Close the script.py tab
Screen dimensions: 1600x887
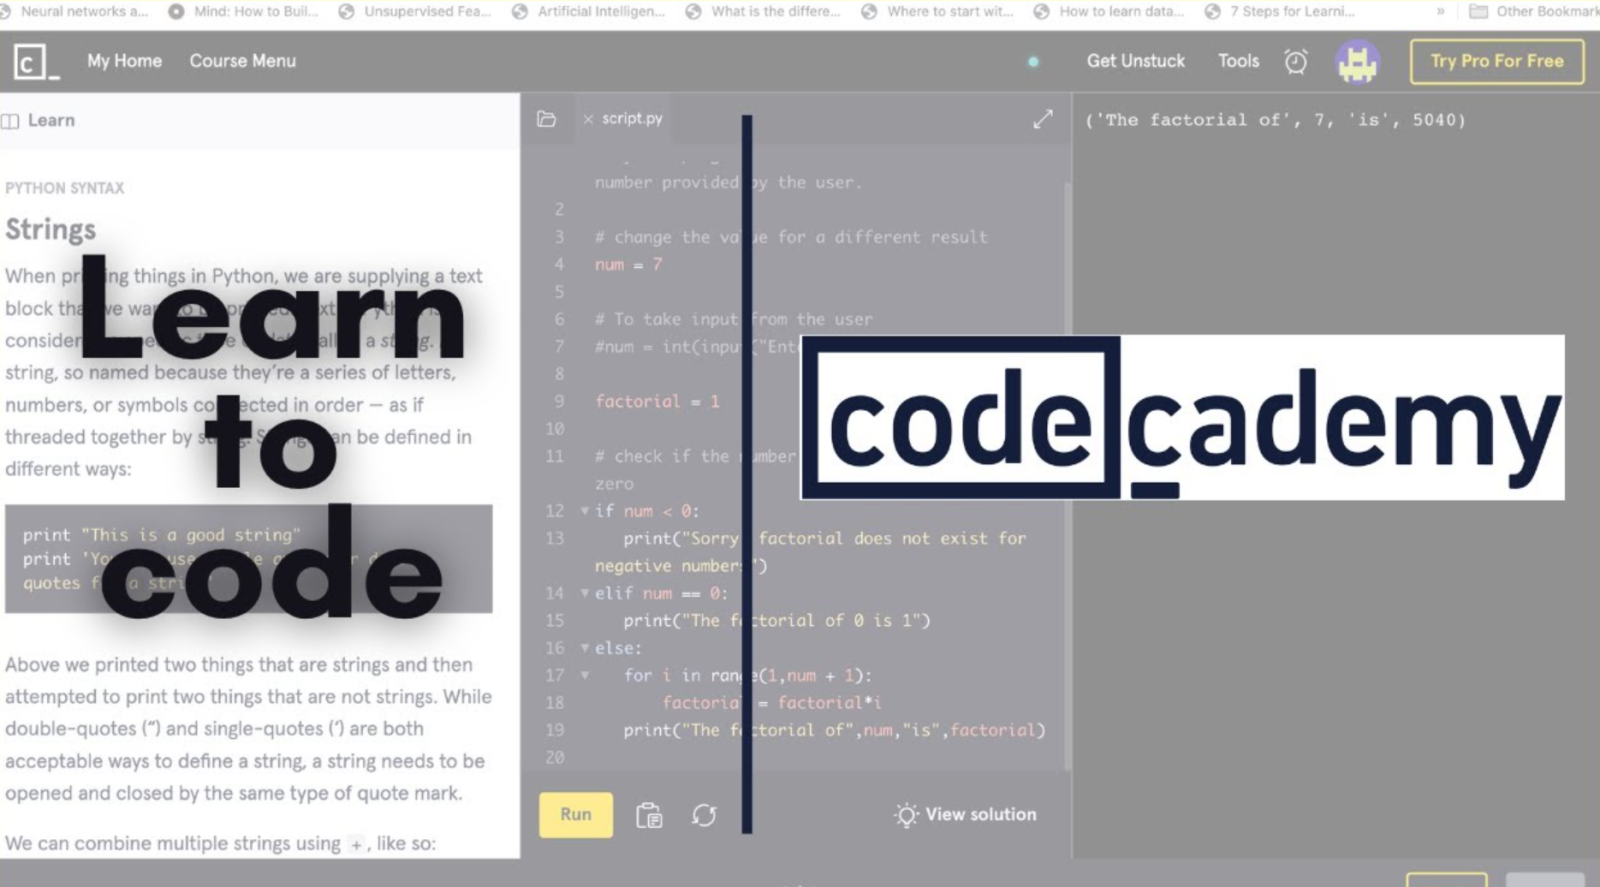[x=588, y=119]
